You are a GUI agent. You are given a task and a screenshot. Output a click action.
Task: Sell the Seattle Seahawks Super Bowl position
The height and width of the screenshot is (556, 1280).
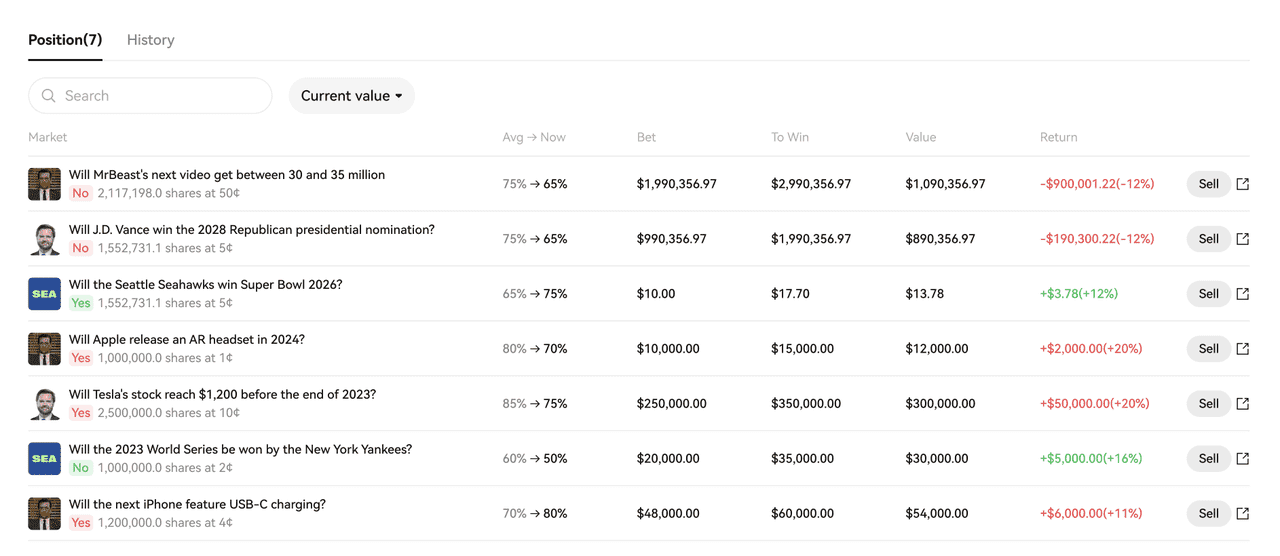1208,294
